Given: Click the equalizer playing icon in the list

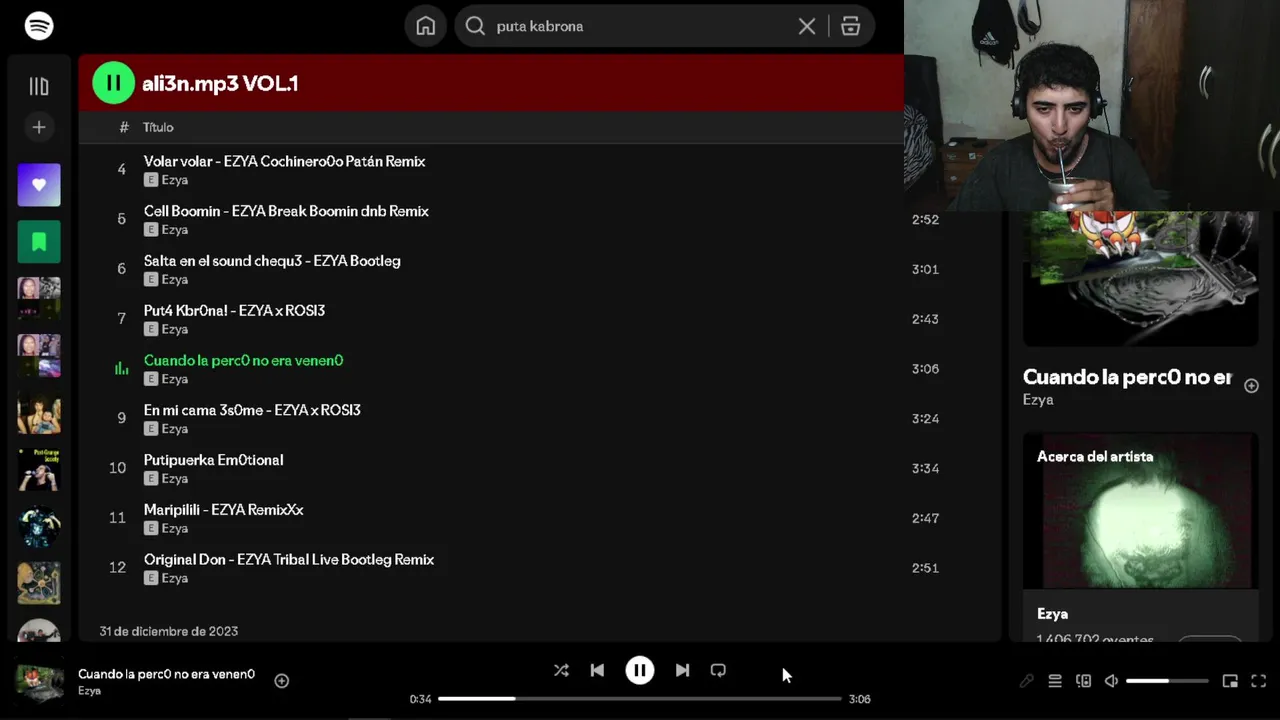Looking at the screenshot, I should click(x=121, y=369).
